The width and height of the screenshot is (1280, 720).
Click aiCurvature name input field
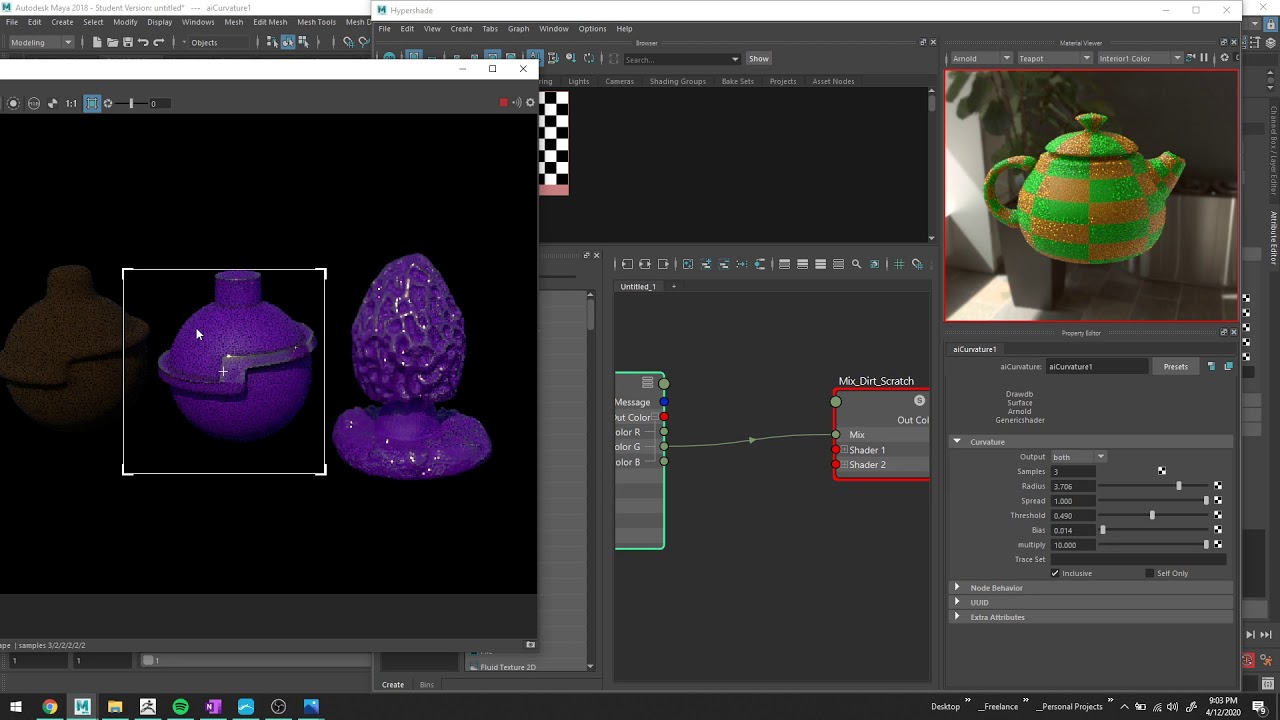pos(1097,366)
